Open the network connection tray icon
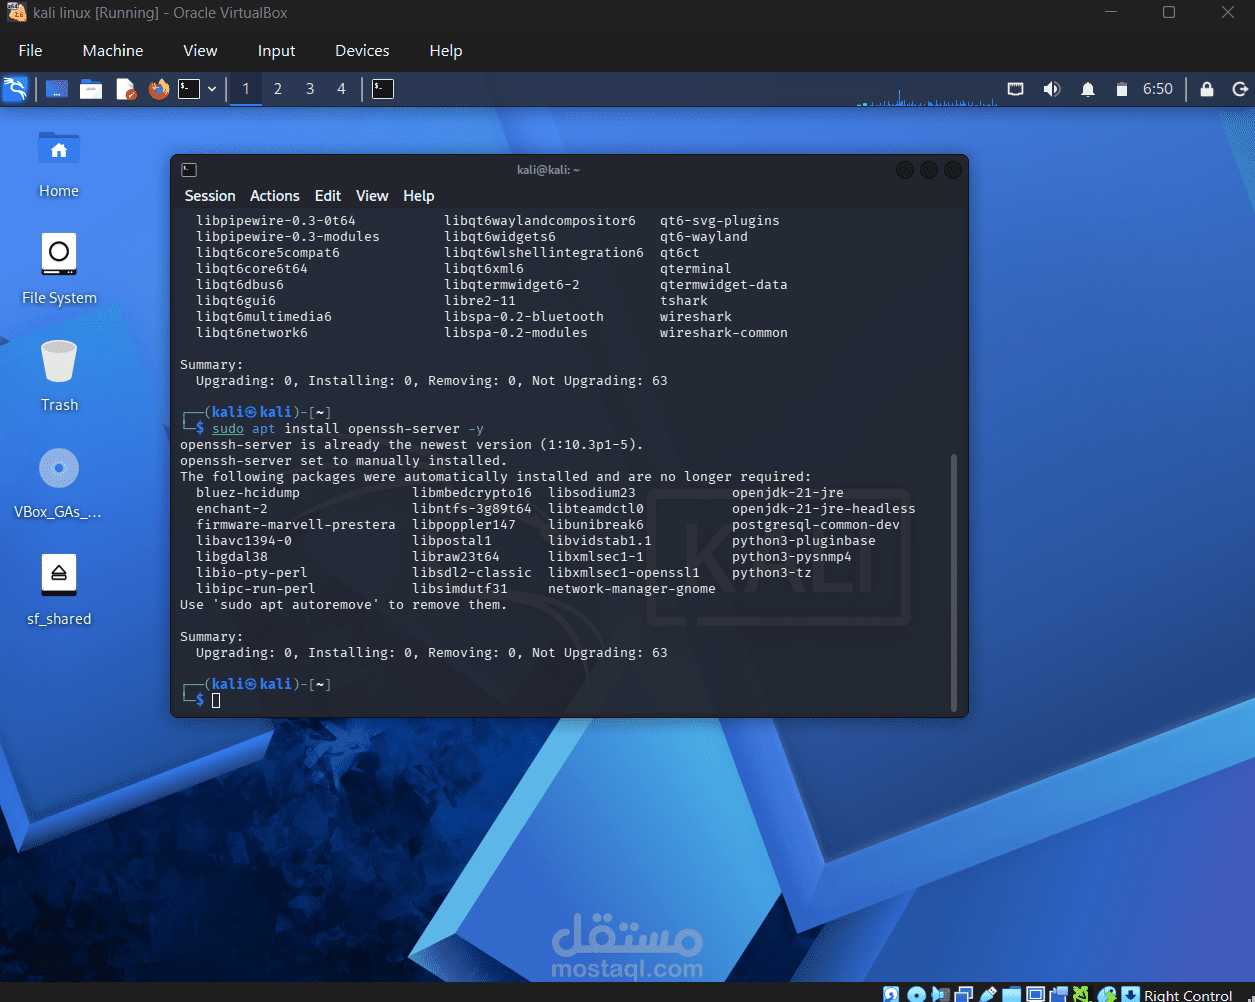 point(1015,89)
